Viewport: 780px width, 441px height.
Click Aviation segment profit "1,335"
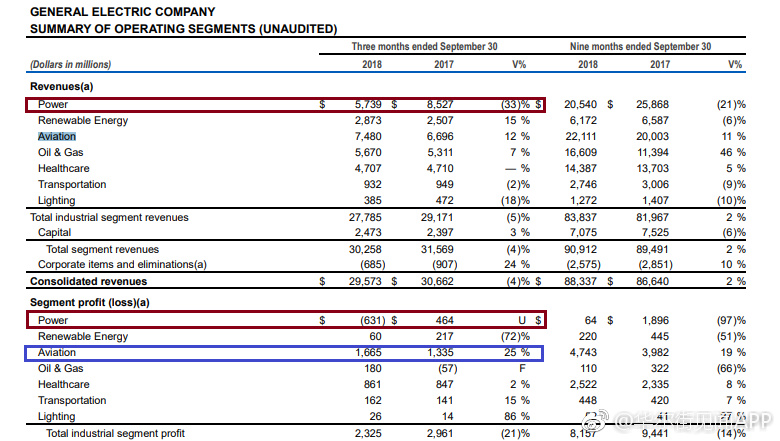tap(440, 353)
